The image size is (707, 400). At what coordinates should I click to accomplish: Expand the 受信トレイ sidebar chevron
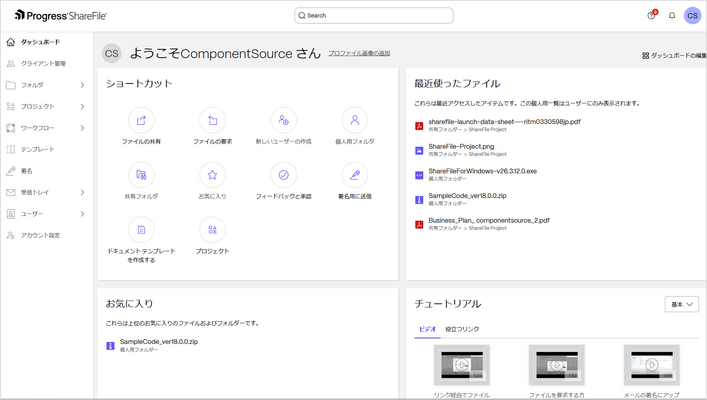(x=82, y=193)
